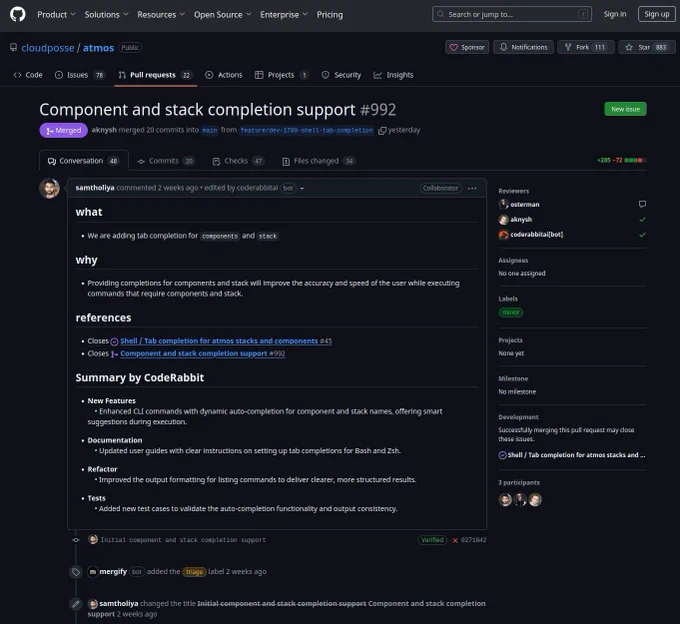Open the Actions tab
The height and width of the screenshot is (624, 680).
pos(224,75)
